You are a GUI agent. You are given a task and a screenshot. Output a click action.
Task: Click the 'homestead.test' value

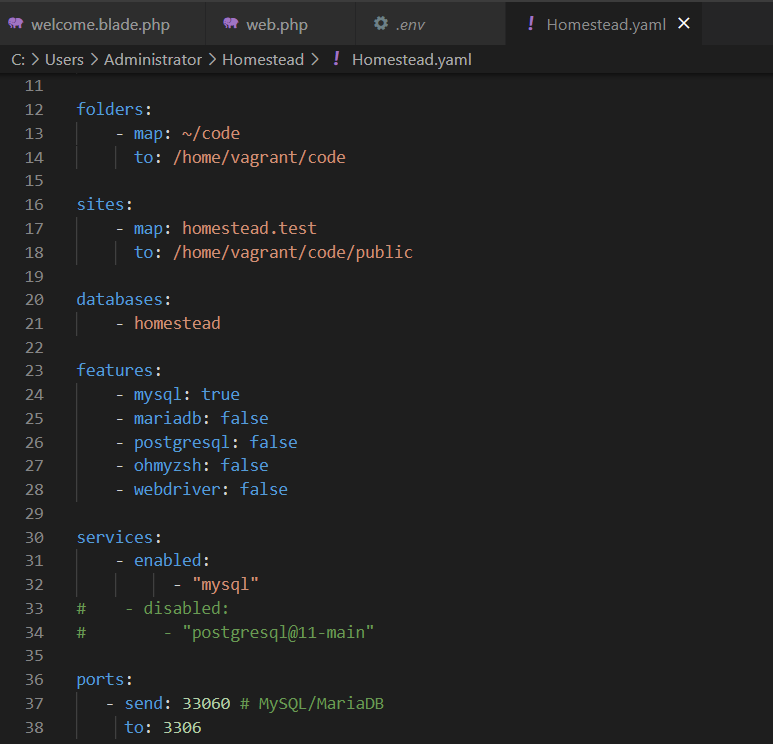[249, 229]
